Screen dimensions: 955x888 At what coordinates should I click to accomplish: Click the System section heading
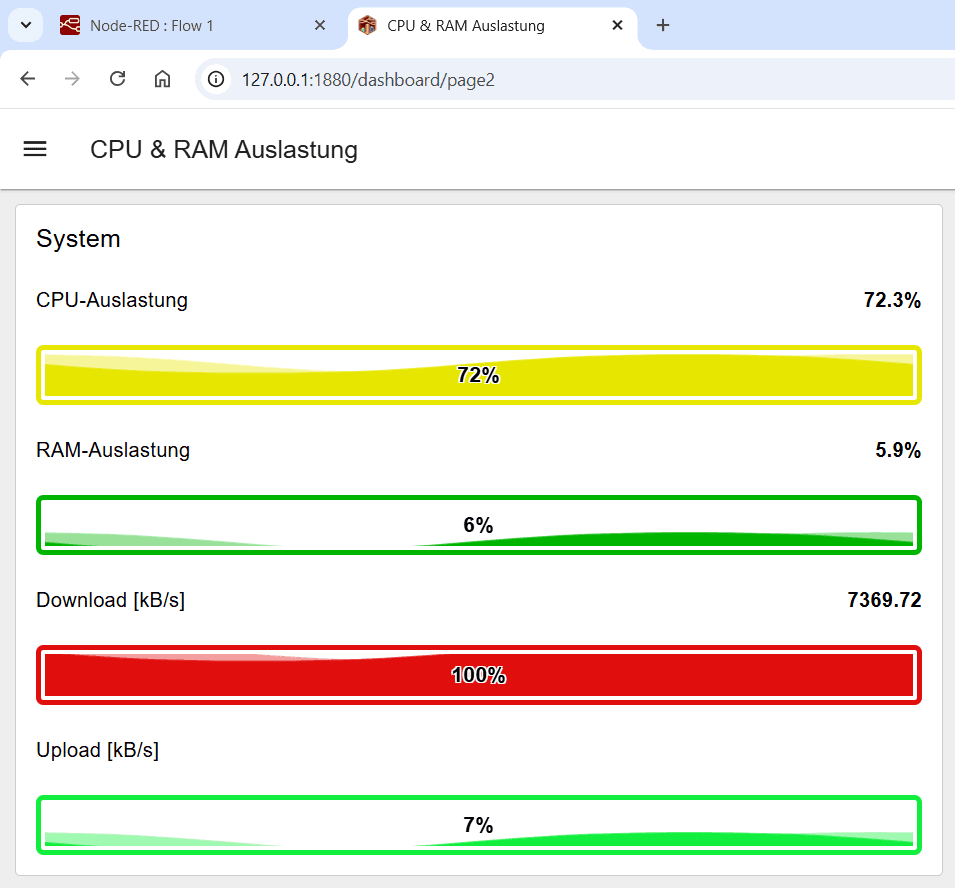pos(78,238)
